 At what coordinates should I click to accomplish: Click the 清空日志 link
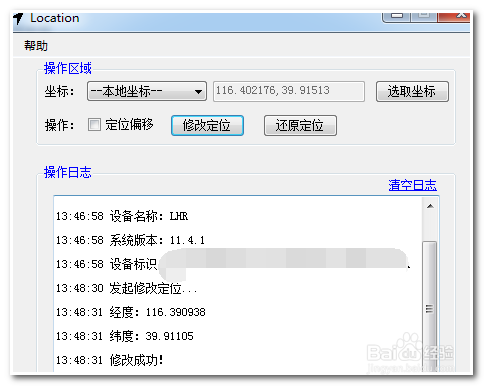click(x=412, y=185)
